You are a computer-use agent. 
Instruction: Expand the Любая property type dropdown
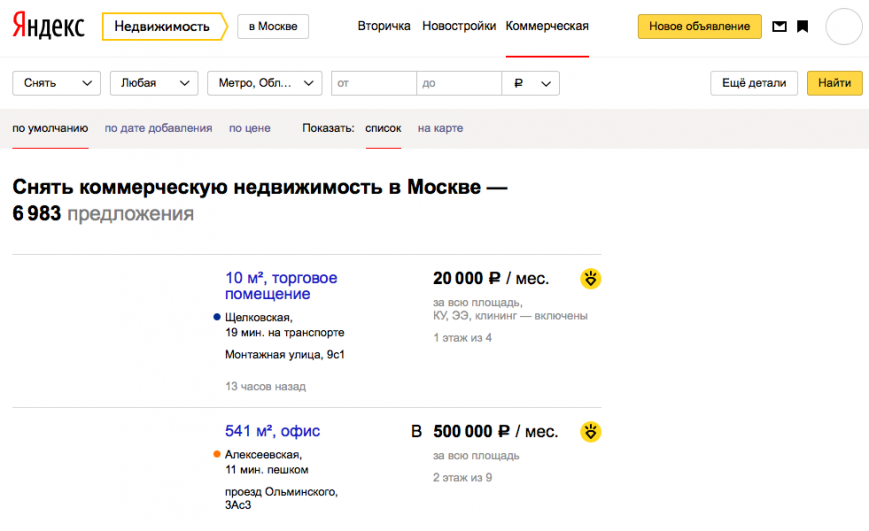154,83
